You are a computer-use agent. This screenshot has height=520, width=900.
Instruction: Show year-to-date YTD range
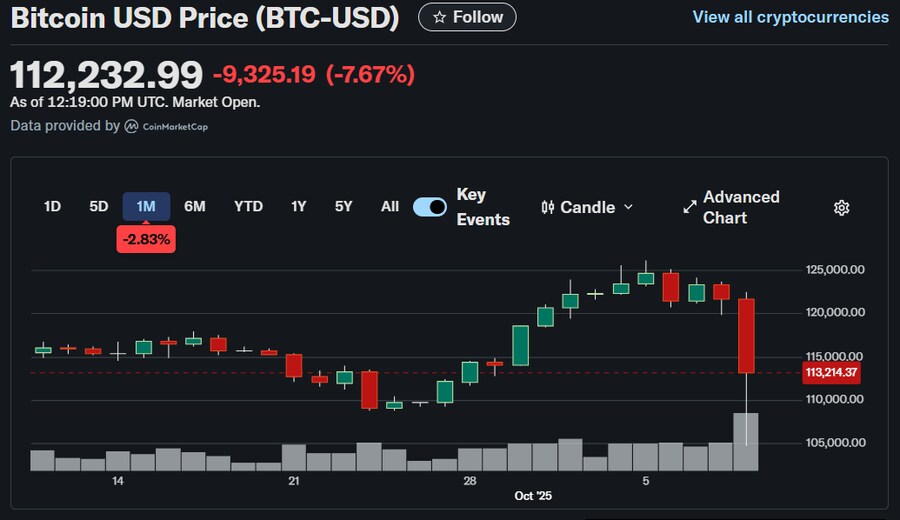(248, 207)
